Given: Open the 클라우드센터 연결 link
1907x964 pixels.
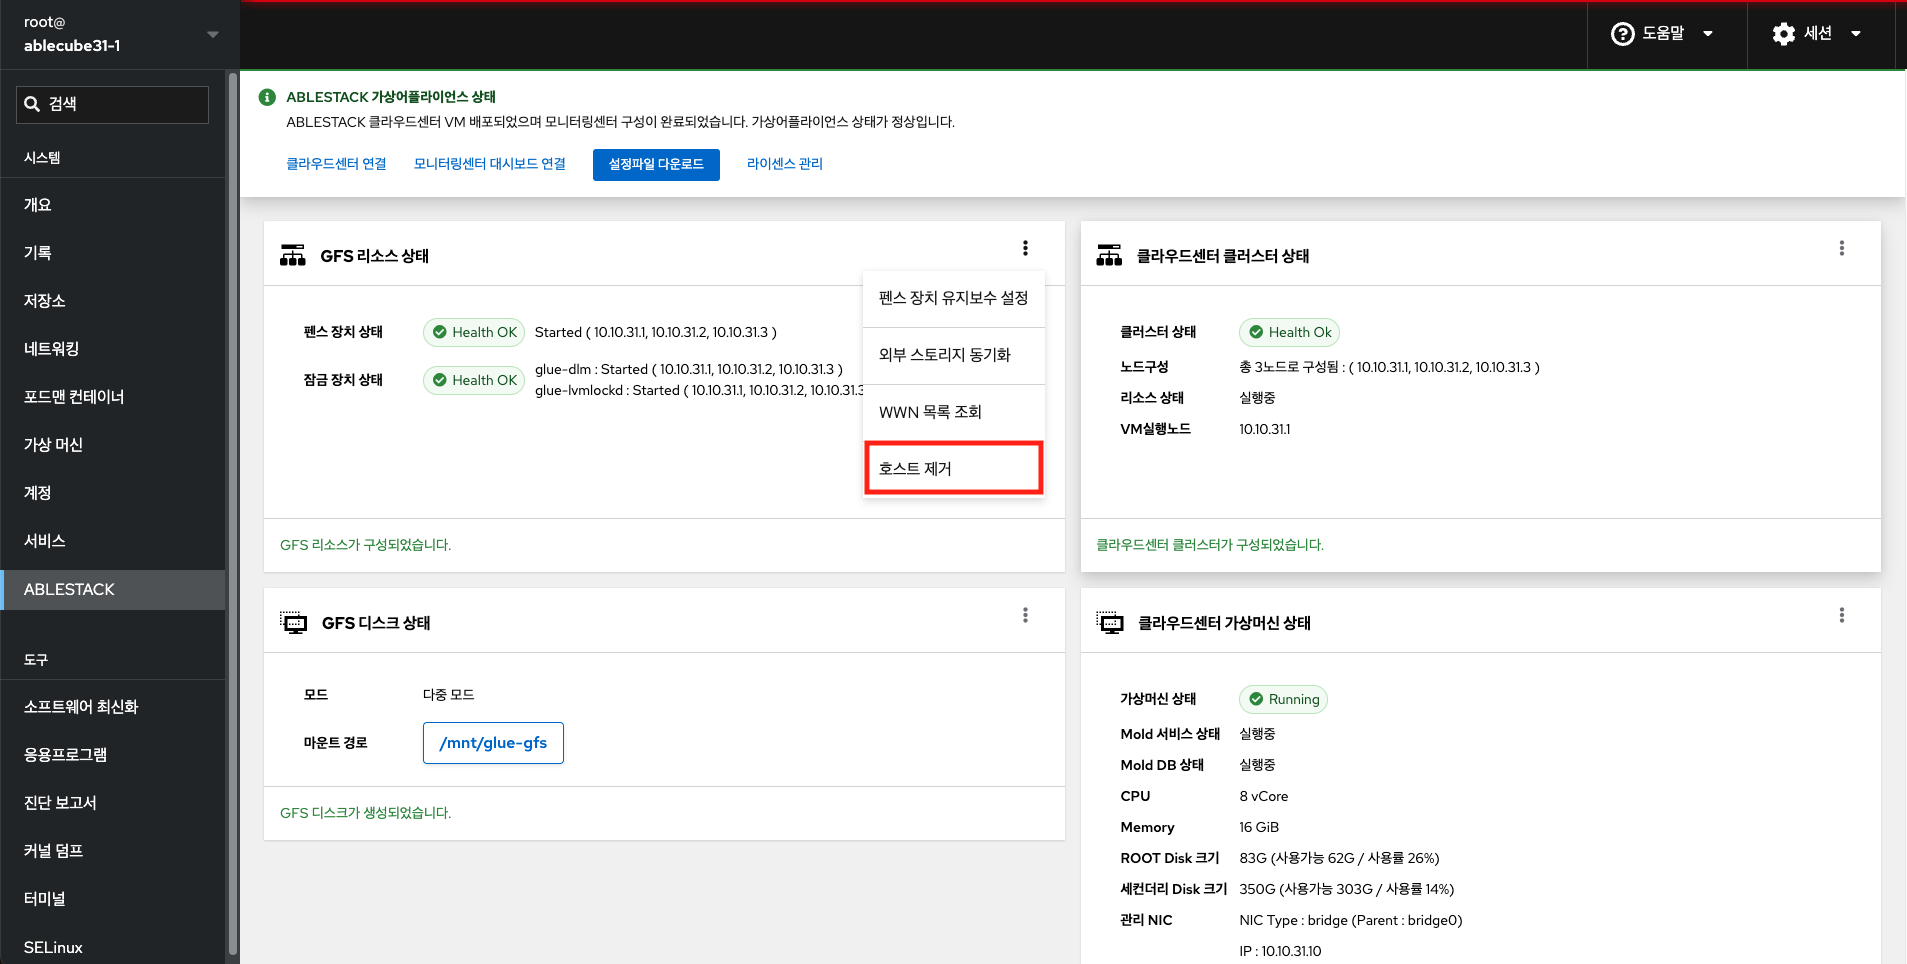Looking at the screenshot, I should click(x=336, y=164).
